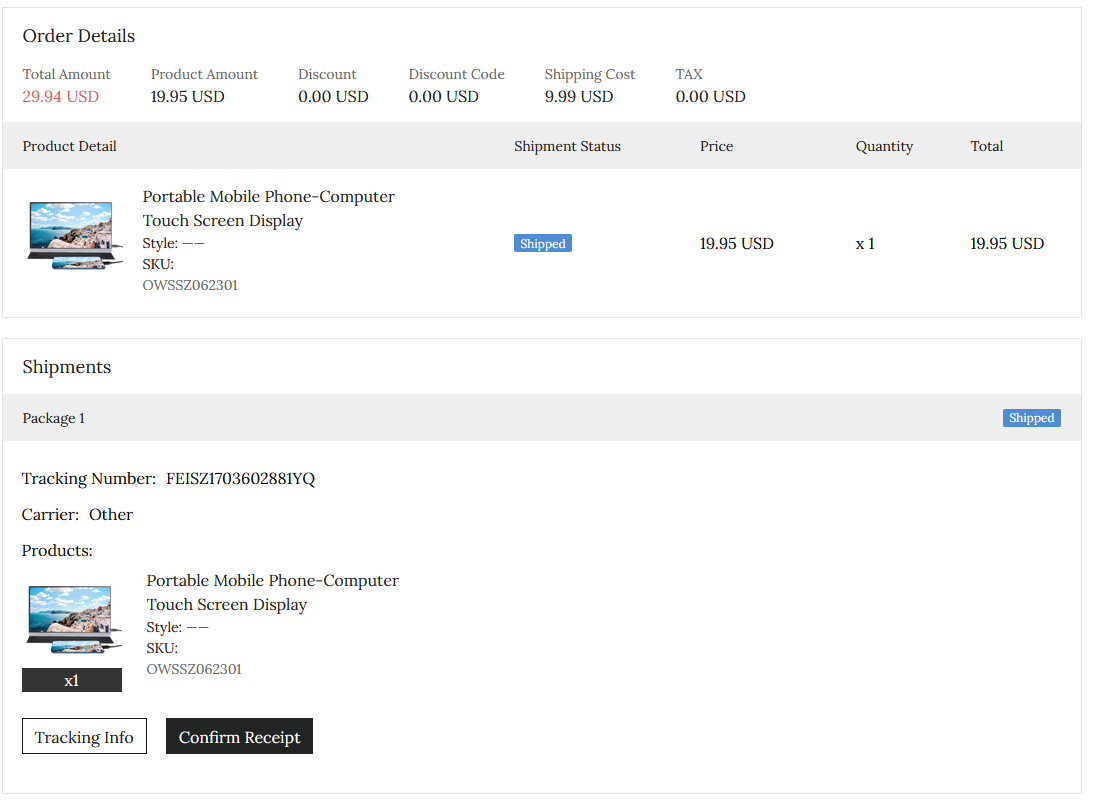Click Shipped badge in Shipment Status column
1093x805 pixels.
click(542, 243)
